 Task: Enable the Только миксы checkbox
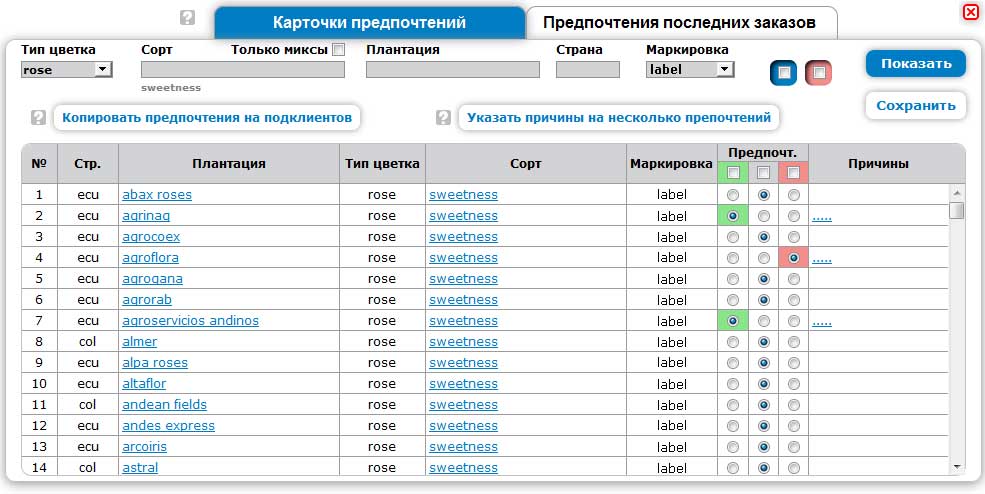[339, 49]
